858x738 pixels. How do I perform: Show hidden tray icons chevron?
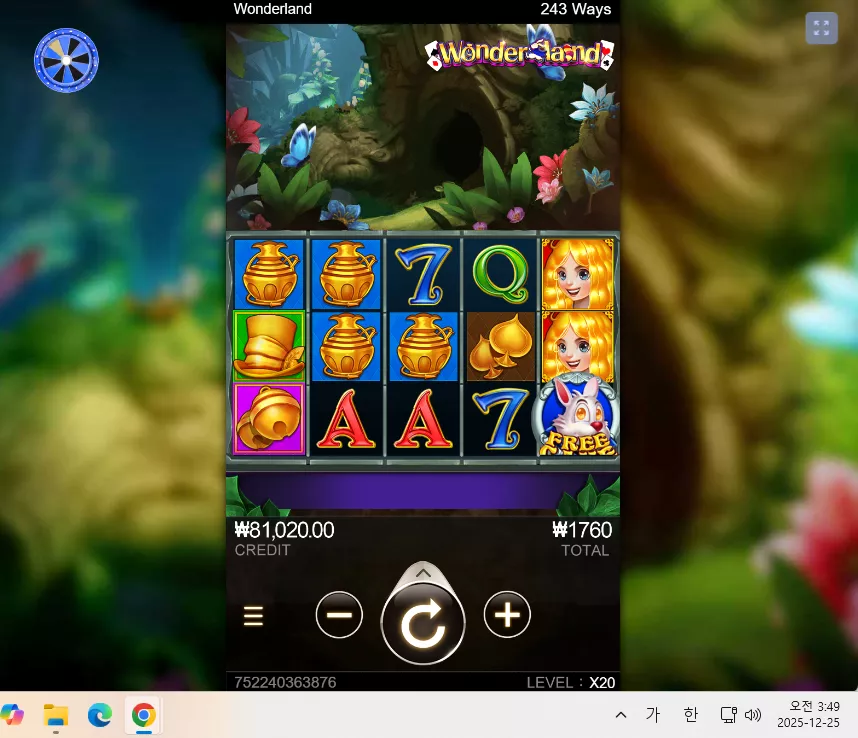coord(621,714)
